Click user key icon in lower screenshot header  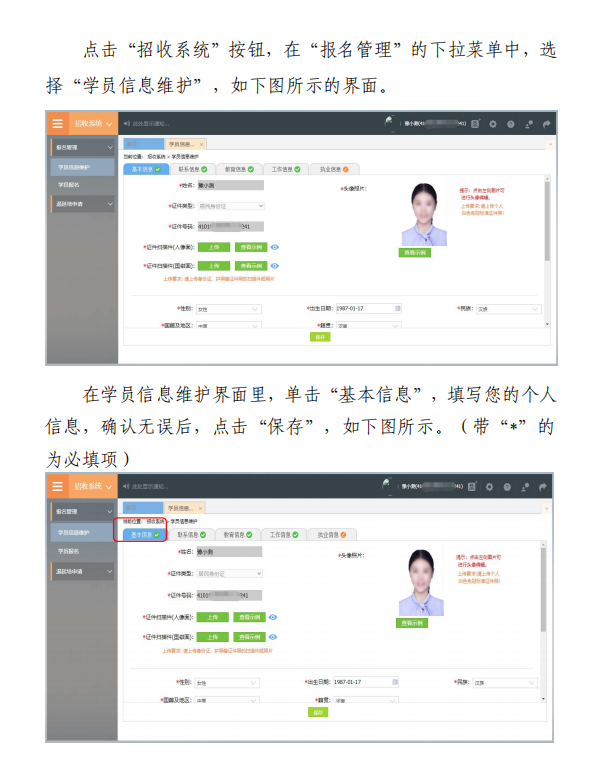[525, 486]
